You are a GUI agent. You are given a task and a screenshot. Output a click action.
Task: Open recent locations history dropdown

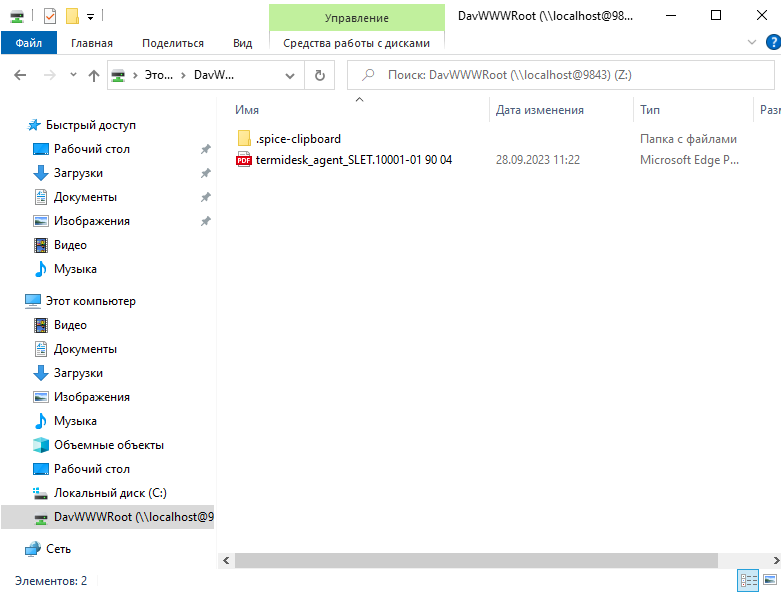(x=72, y=75)
